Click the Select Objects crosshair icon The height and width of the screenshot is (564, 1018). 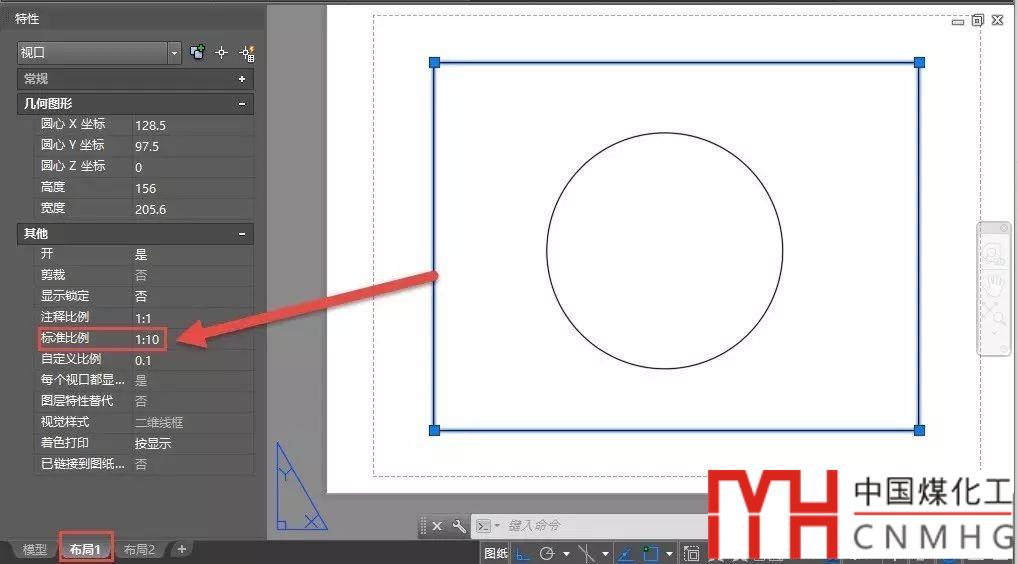222,53
